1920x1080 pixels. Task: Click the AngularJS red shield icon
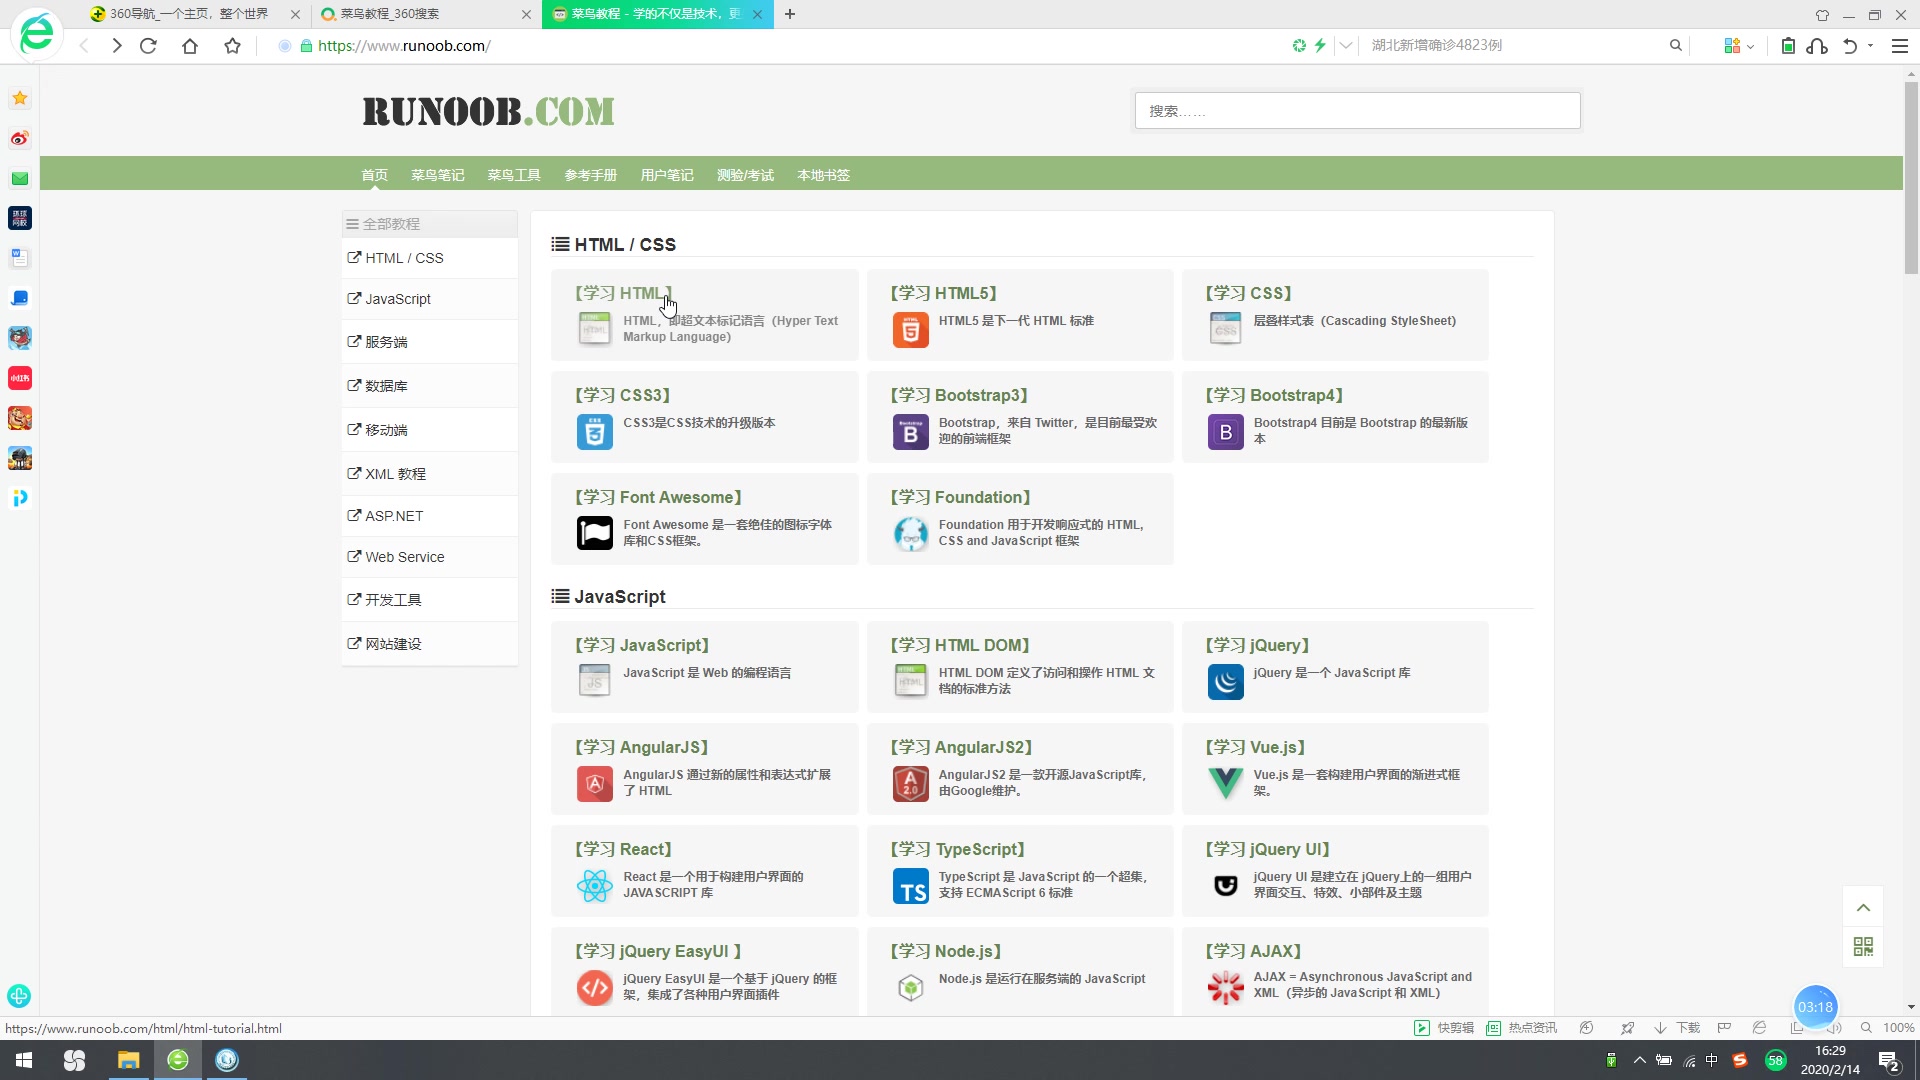point(594,783)
